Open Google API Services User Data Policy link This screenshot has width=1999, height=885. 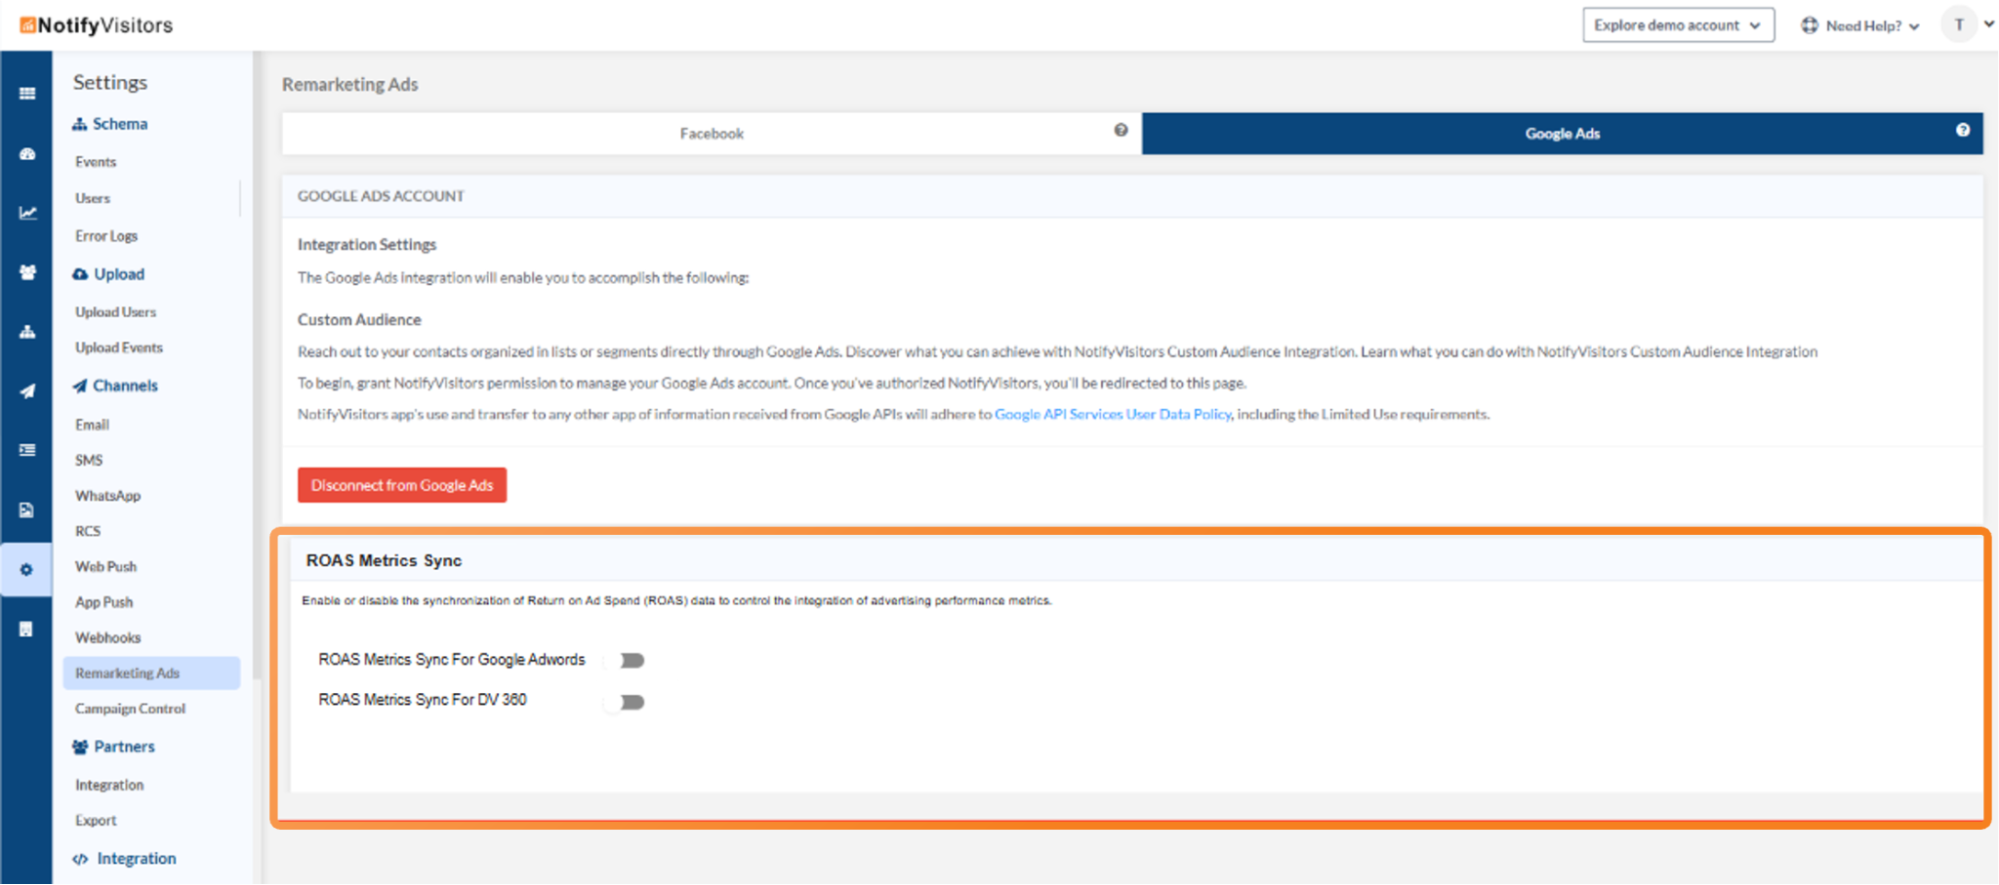[1113, 414]
